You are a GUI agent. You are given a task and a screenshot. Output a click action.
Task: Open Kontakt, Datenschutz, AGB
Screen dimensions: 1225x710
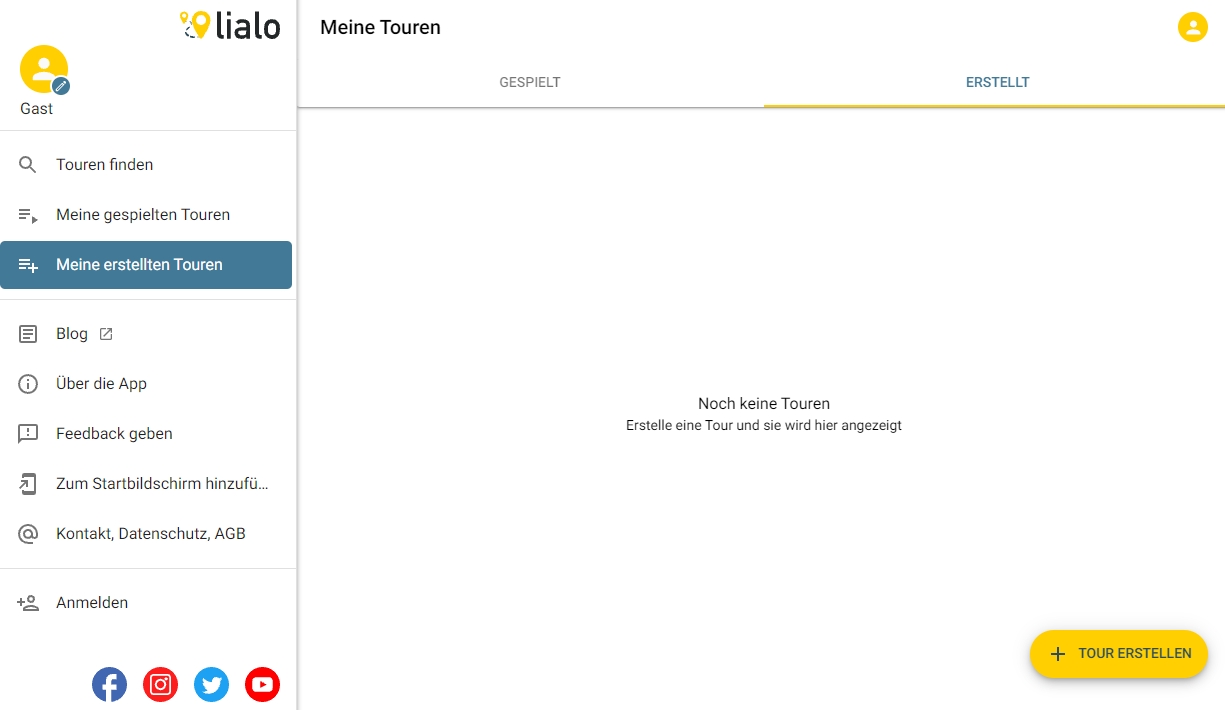point(150,534)
